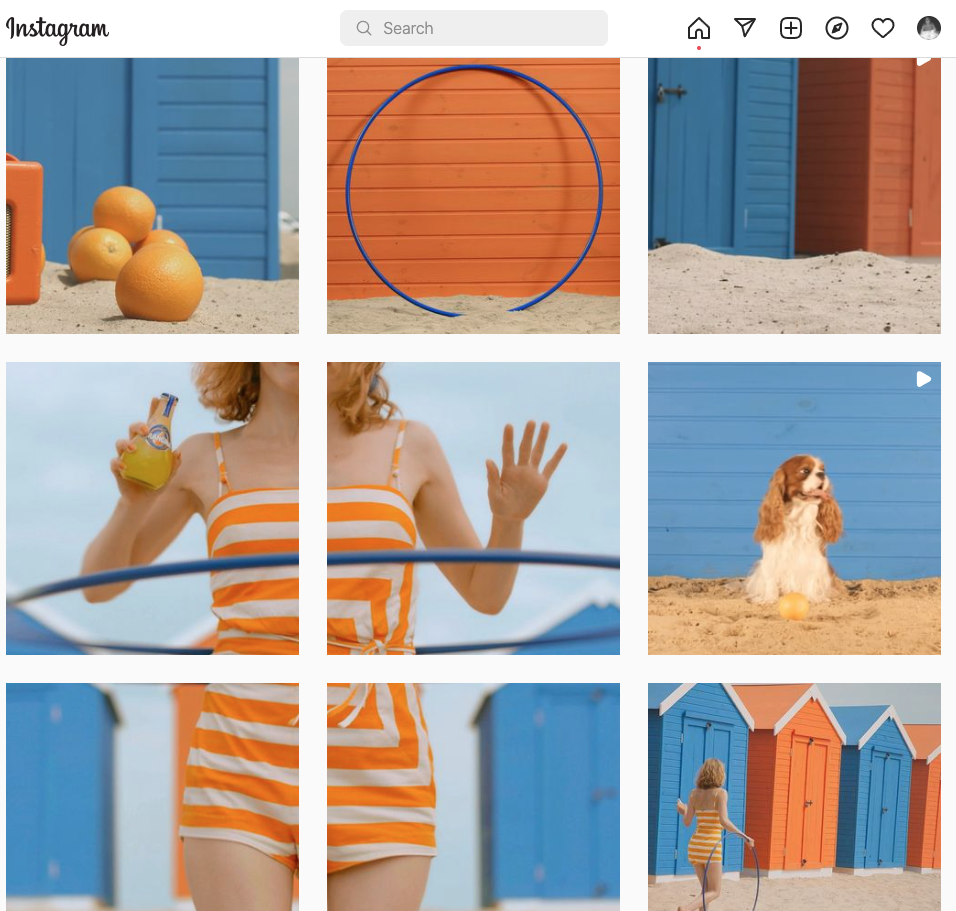Screen dimensions: 956x911
Task: Open activity heart icon
Action: click(x=882, y=28)
